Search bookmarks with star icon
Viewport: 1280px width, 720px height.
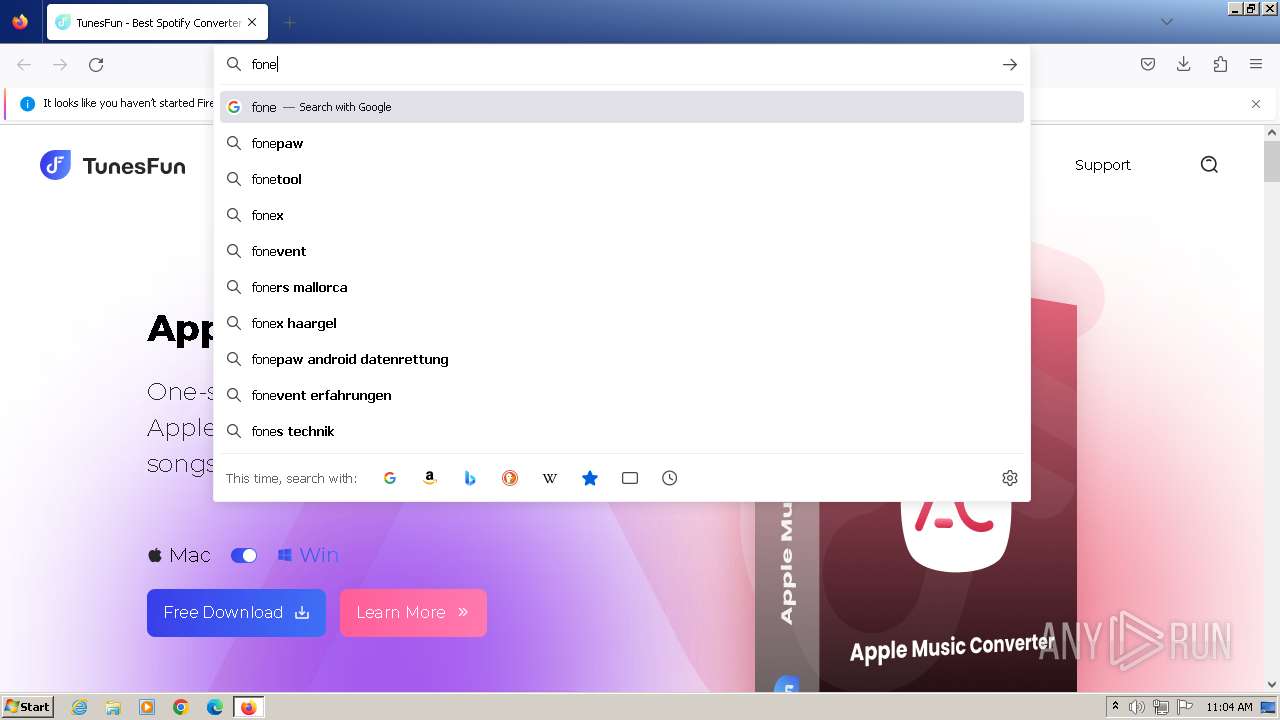[590, 478]
